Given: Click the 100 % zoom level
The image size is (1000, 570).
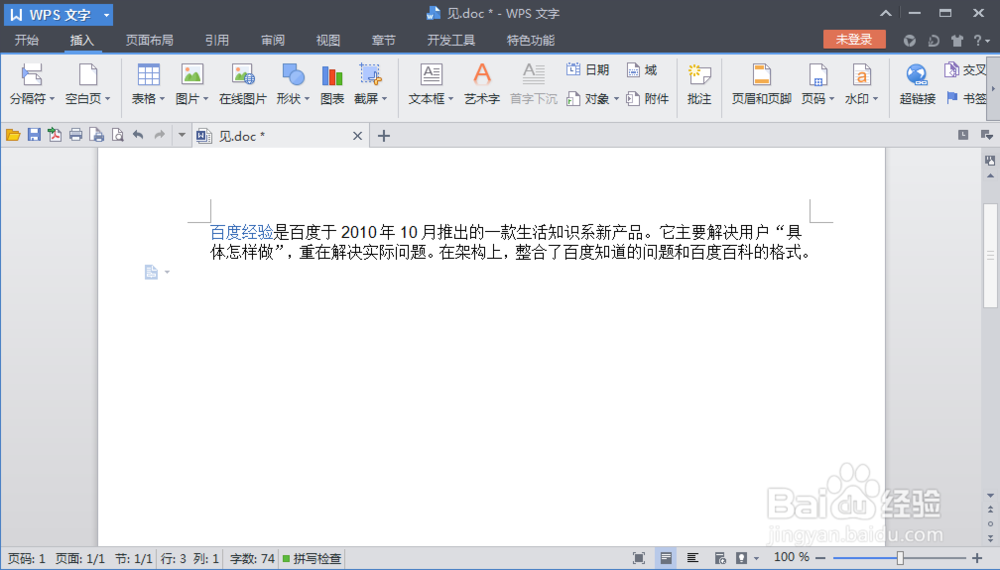Looking at the screenshot, I should click(x=791, y=558).
